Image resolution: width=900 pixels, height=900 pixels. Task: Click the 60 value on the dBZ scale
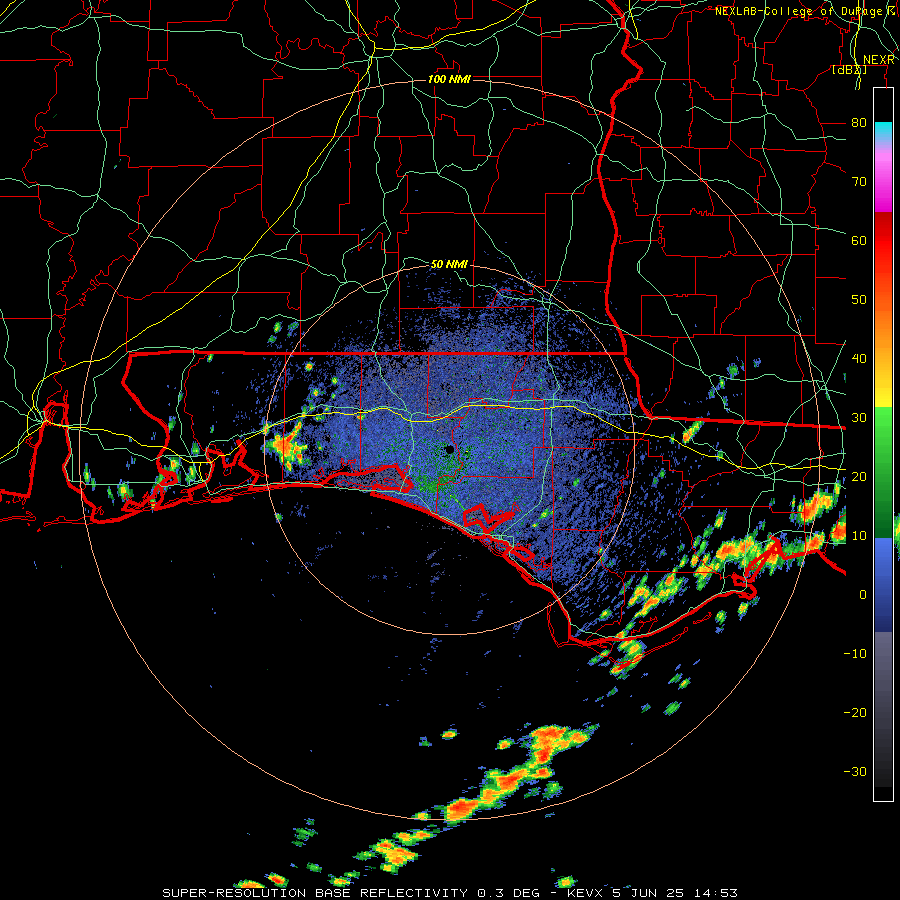coord(859,240)
